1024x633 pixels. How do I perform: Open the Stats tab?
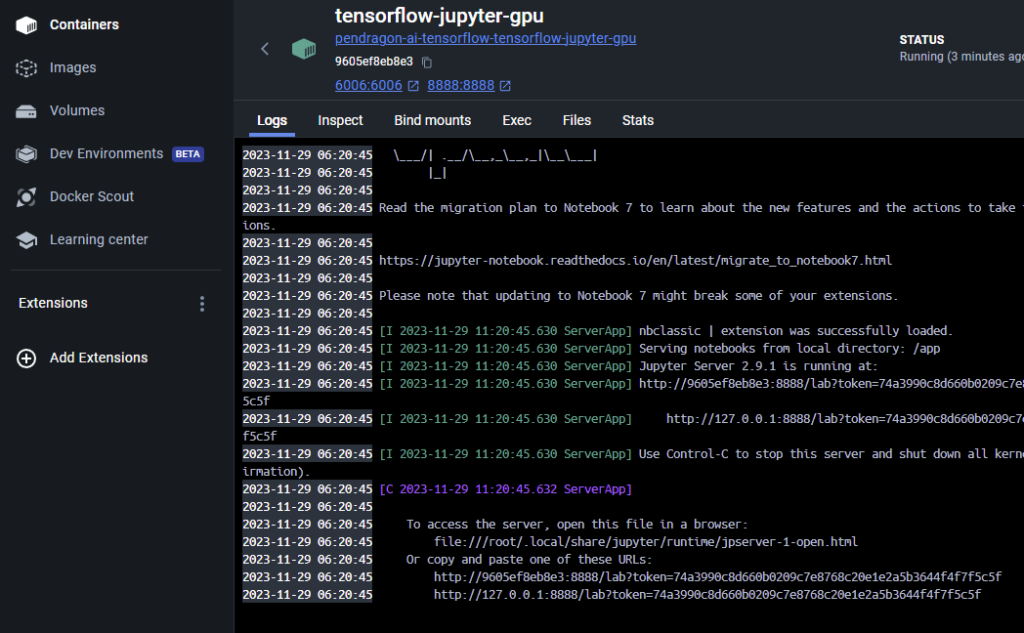point(638,120)
